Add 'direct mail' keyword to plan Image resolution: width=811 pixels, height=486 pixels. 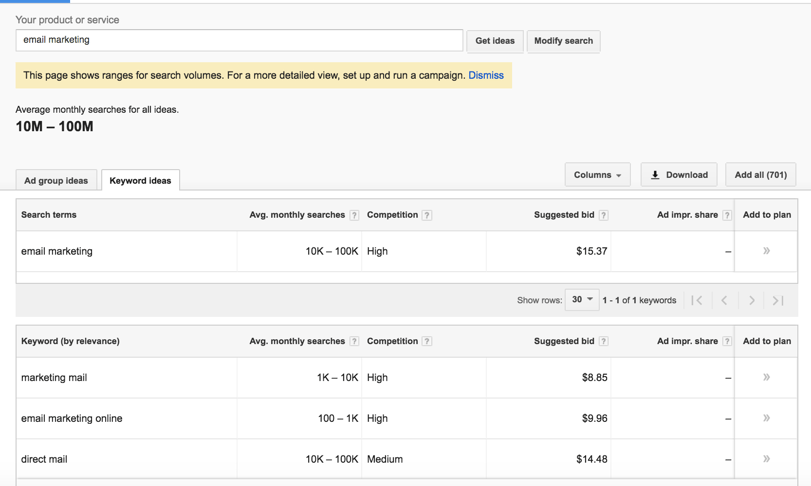[x=766, y=459]
